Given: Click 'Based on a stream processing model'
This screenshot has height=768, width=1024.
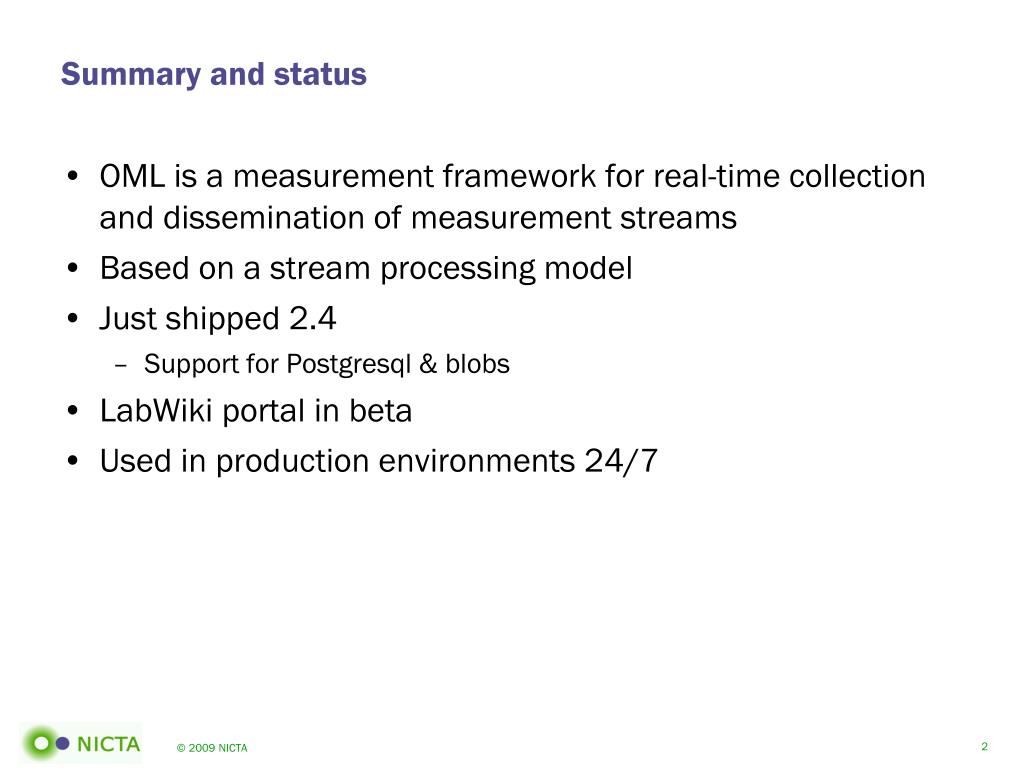Looking at the screenshot, I should click(366, 268).
